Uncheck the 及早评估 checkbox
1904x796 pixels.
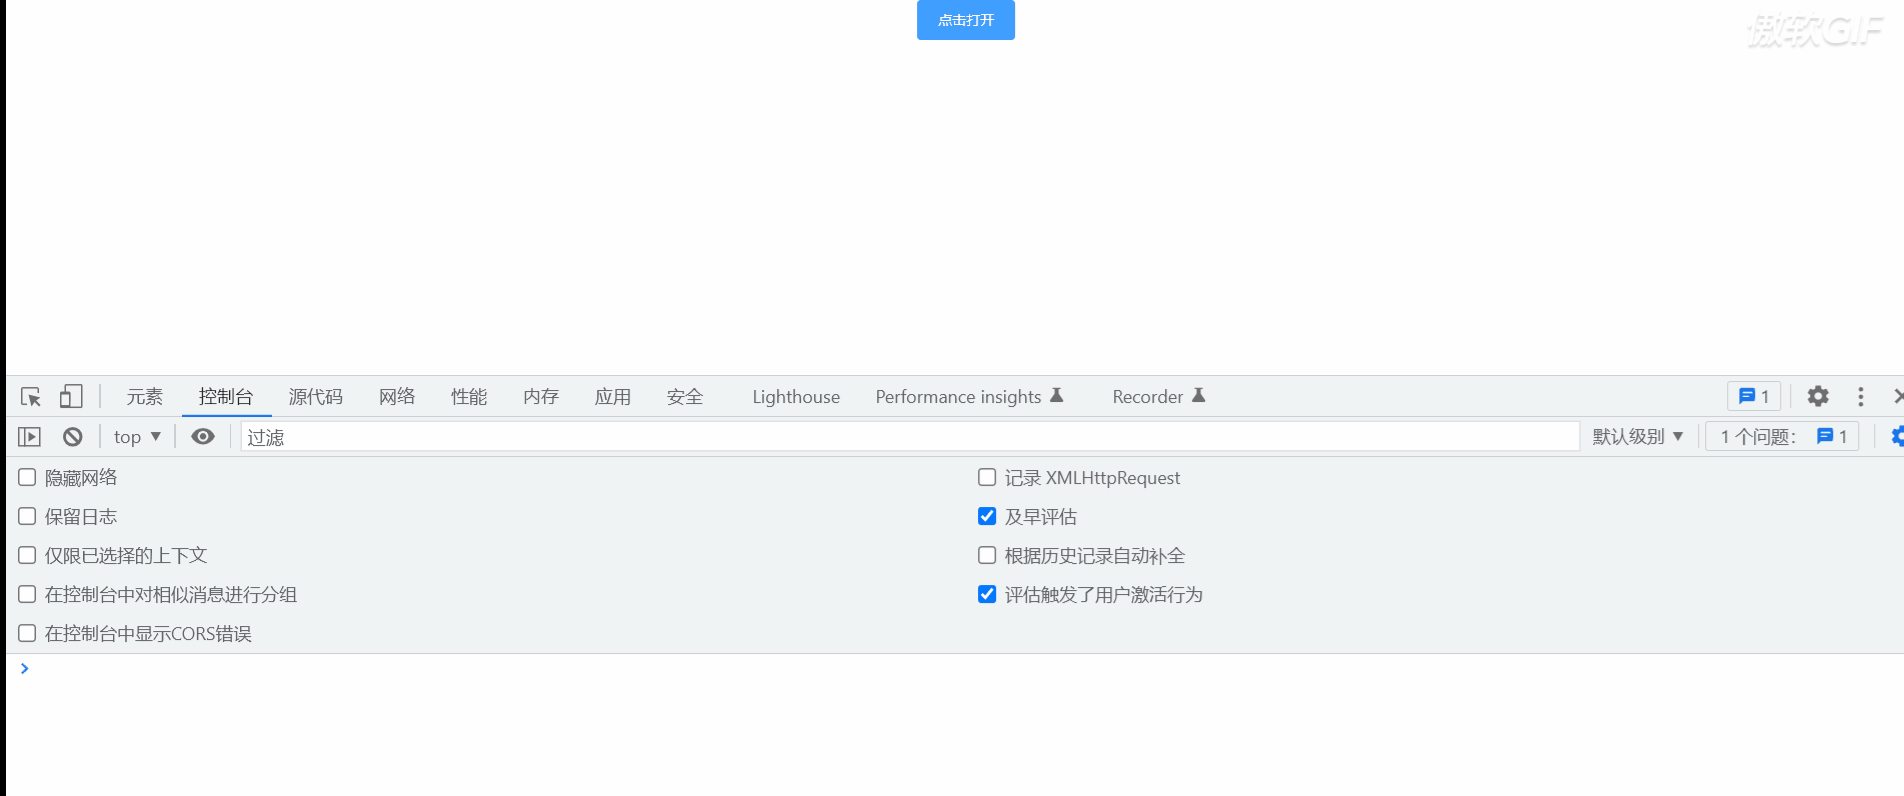987,517
